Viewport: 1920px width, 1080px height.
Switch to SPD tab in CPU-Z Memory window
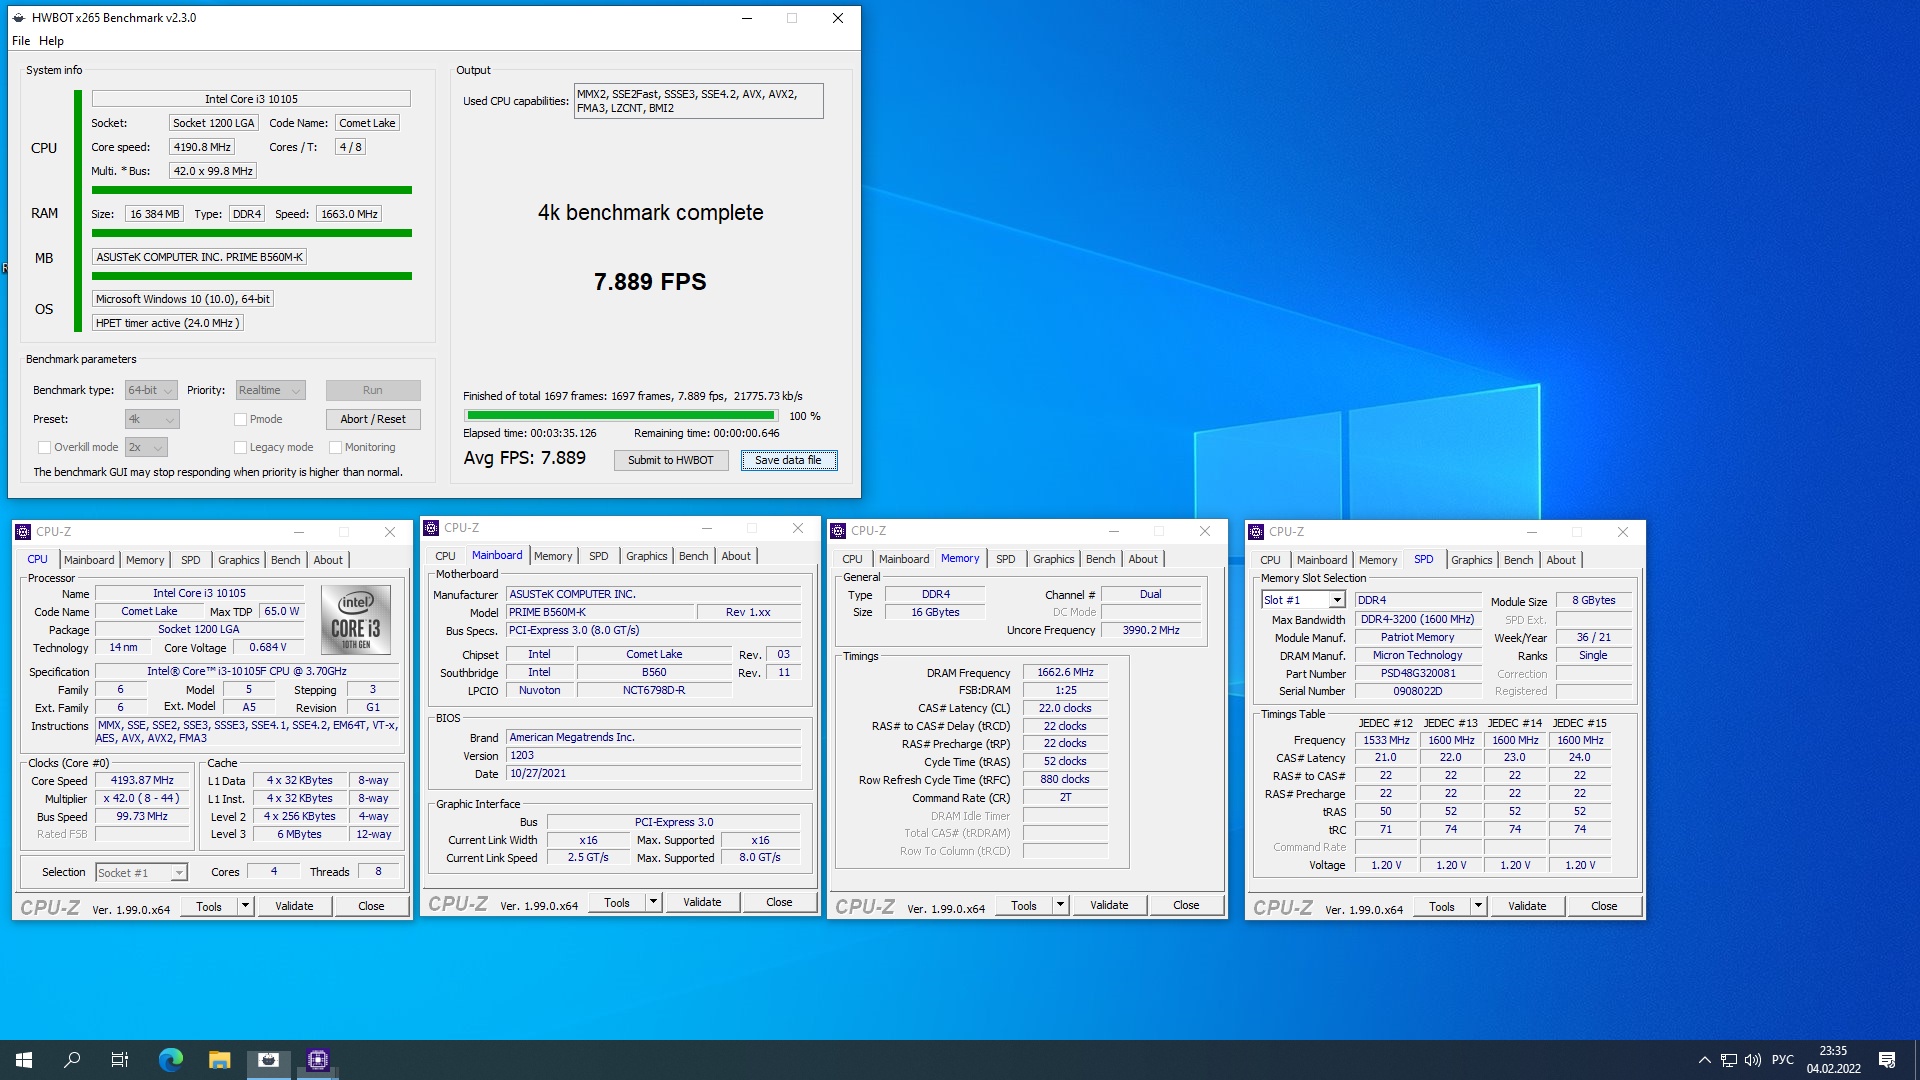pyautogui.click(x=1005, y=559)
